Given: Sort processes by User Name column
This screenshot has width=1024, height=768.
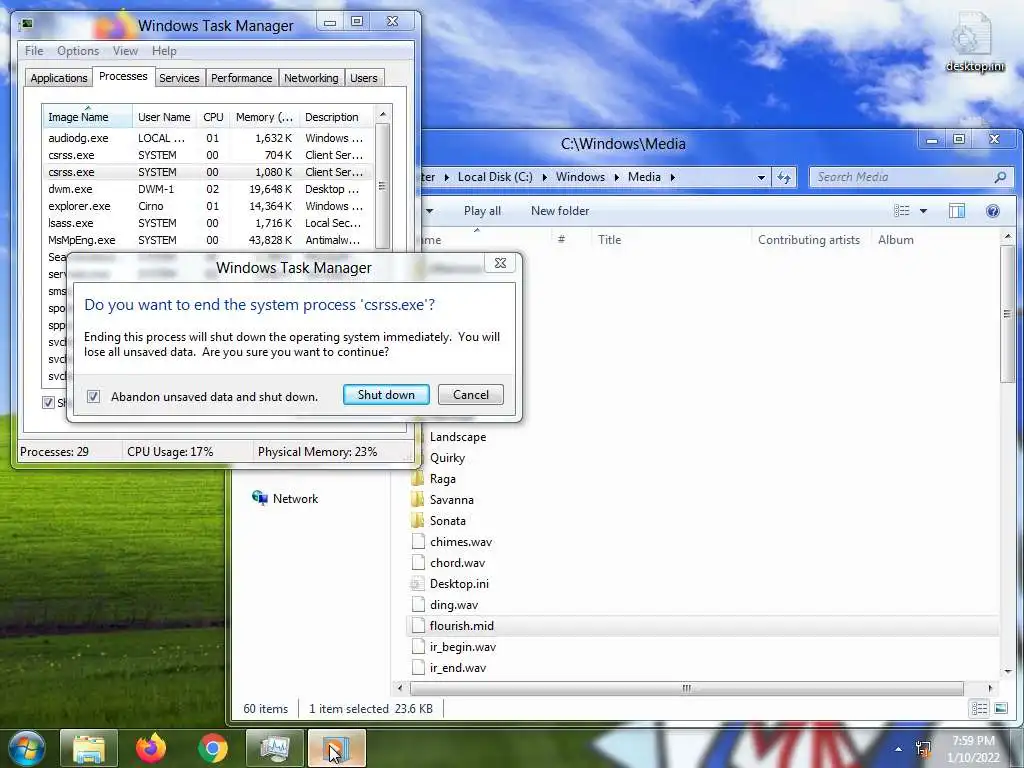Looking at the screenshot, I should pos(164,117).
